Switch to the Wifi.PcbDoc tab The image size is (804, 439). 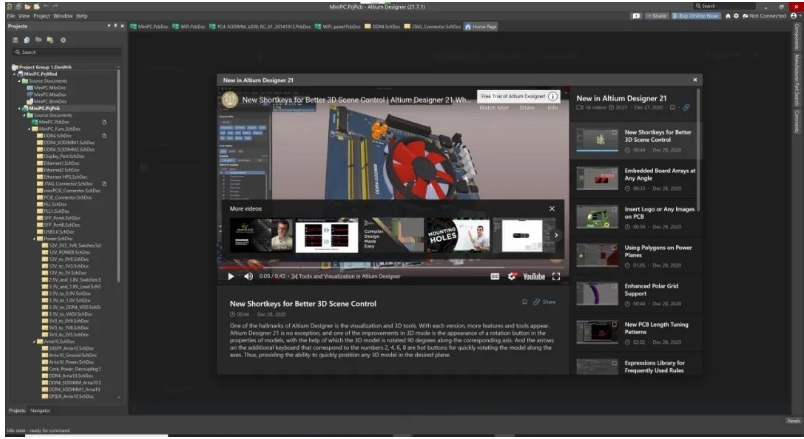point(189,26)
